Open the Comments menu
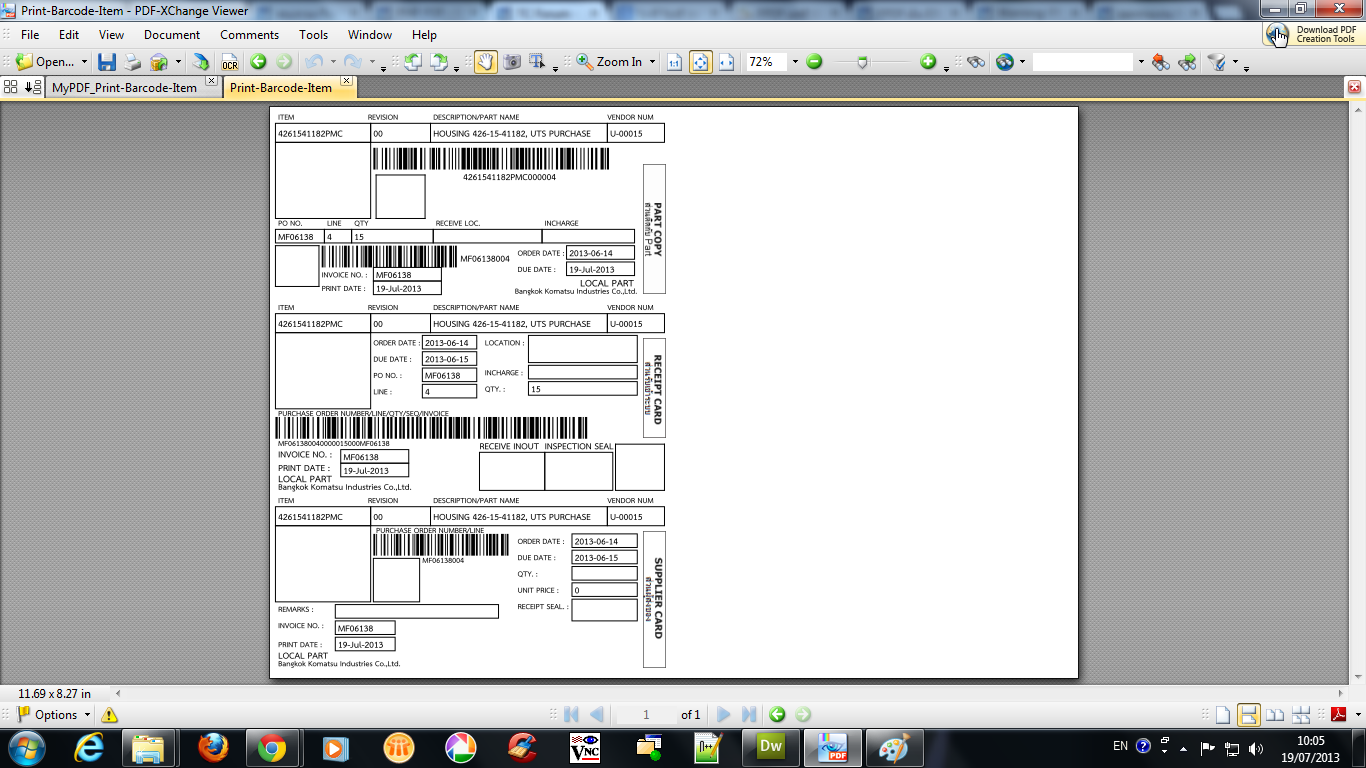The width and height of the screenshot is (1366, 768). tap(250, 35)
